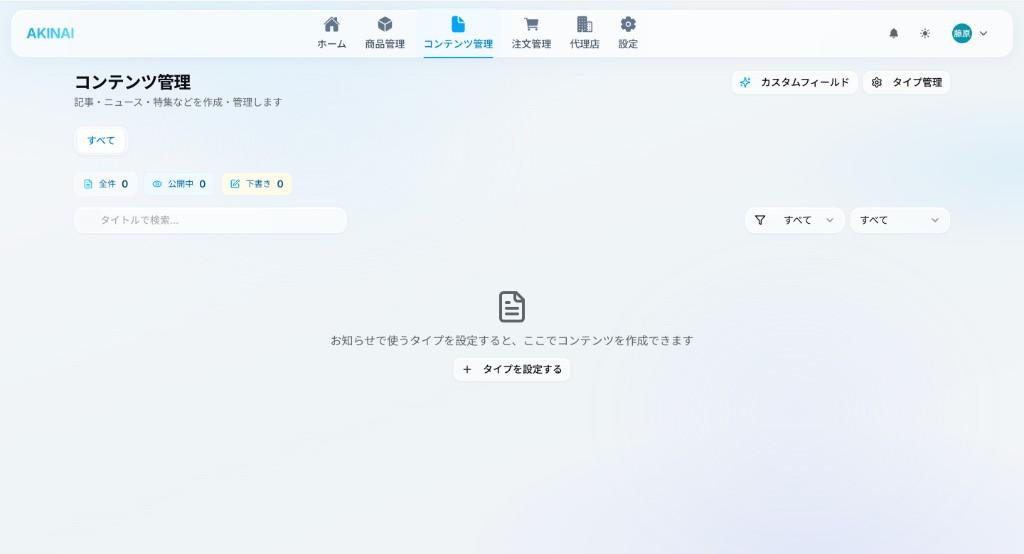The image size is (1024, 554).
Task: Go to 商品管理 product management
Action: (385, 33)
